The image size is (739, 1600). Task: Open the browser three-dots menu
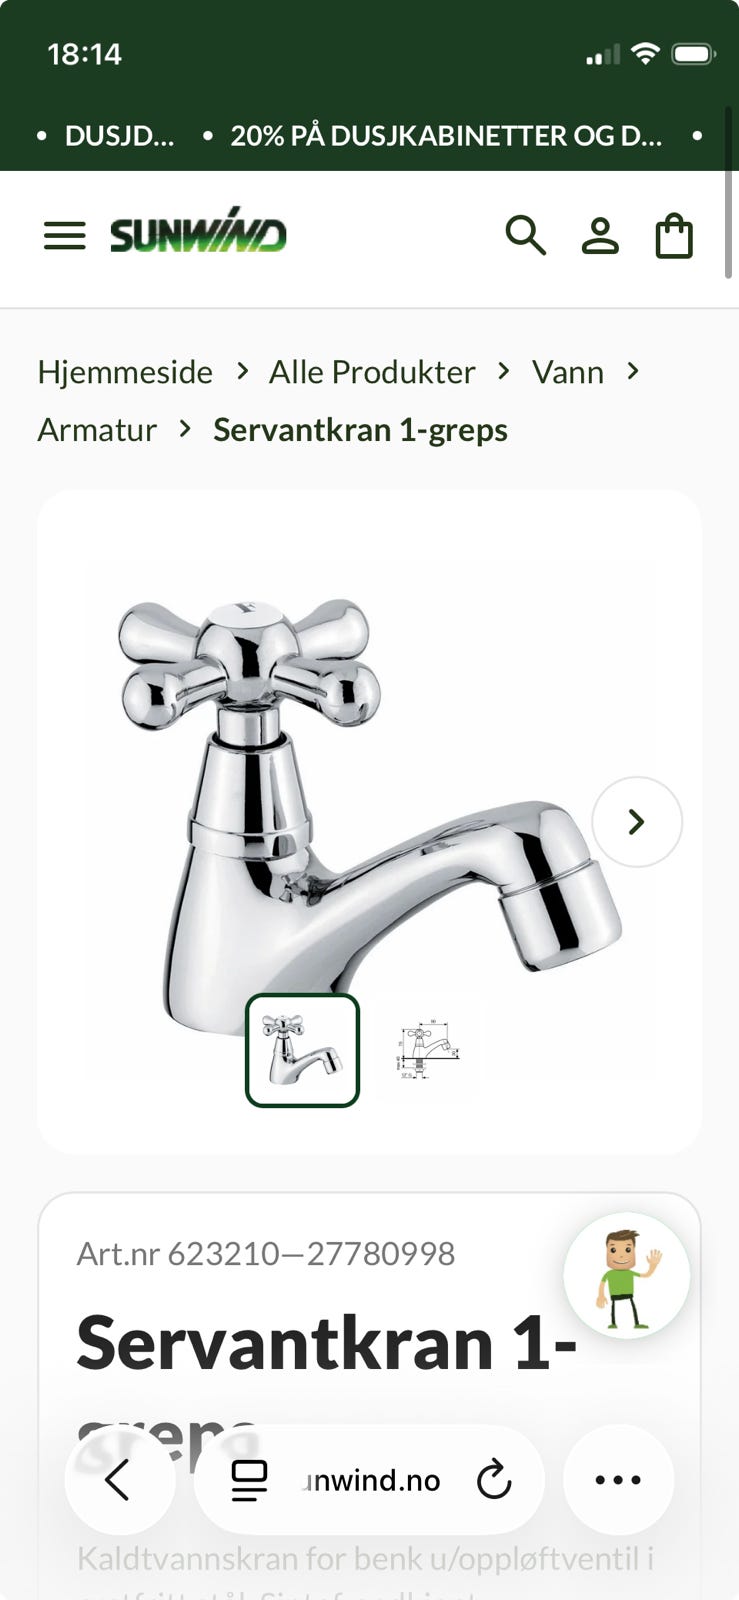pos(618,1479)
